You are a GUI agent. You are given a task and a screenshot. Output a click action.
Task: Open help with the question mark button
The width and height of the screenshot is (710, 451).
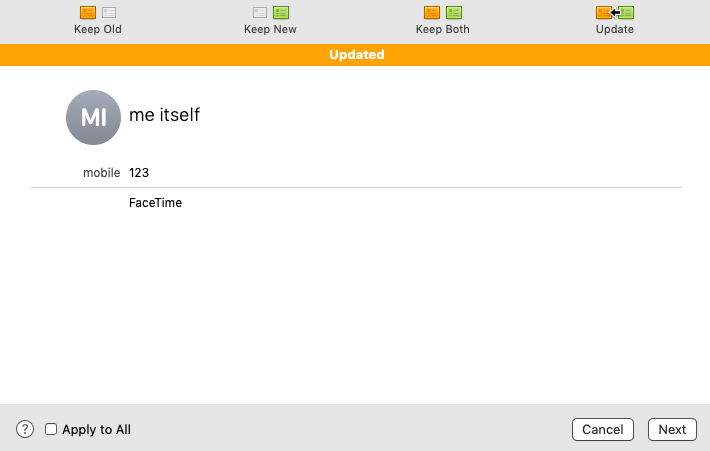tap(25, 429)
